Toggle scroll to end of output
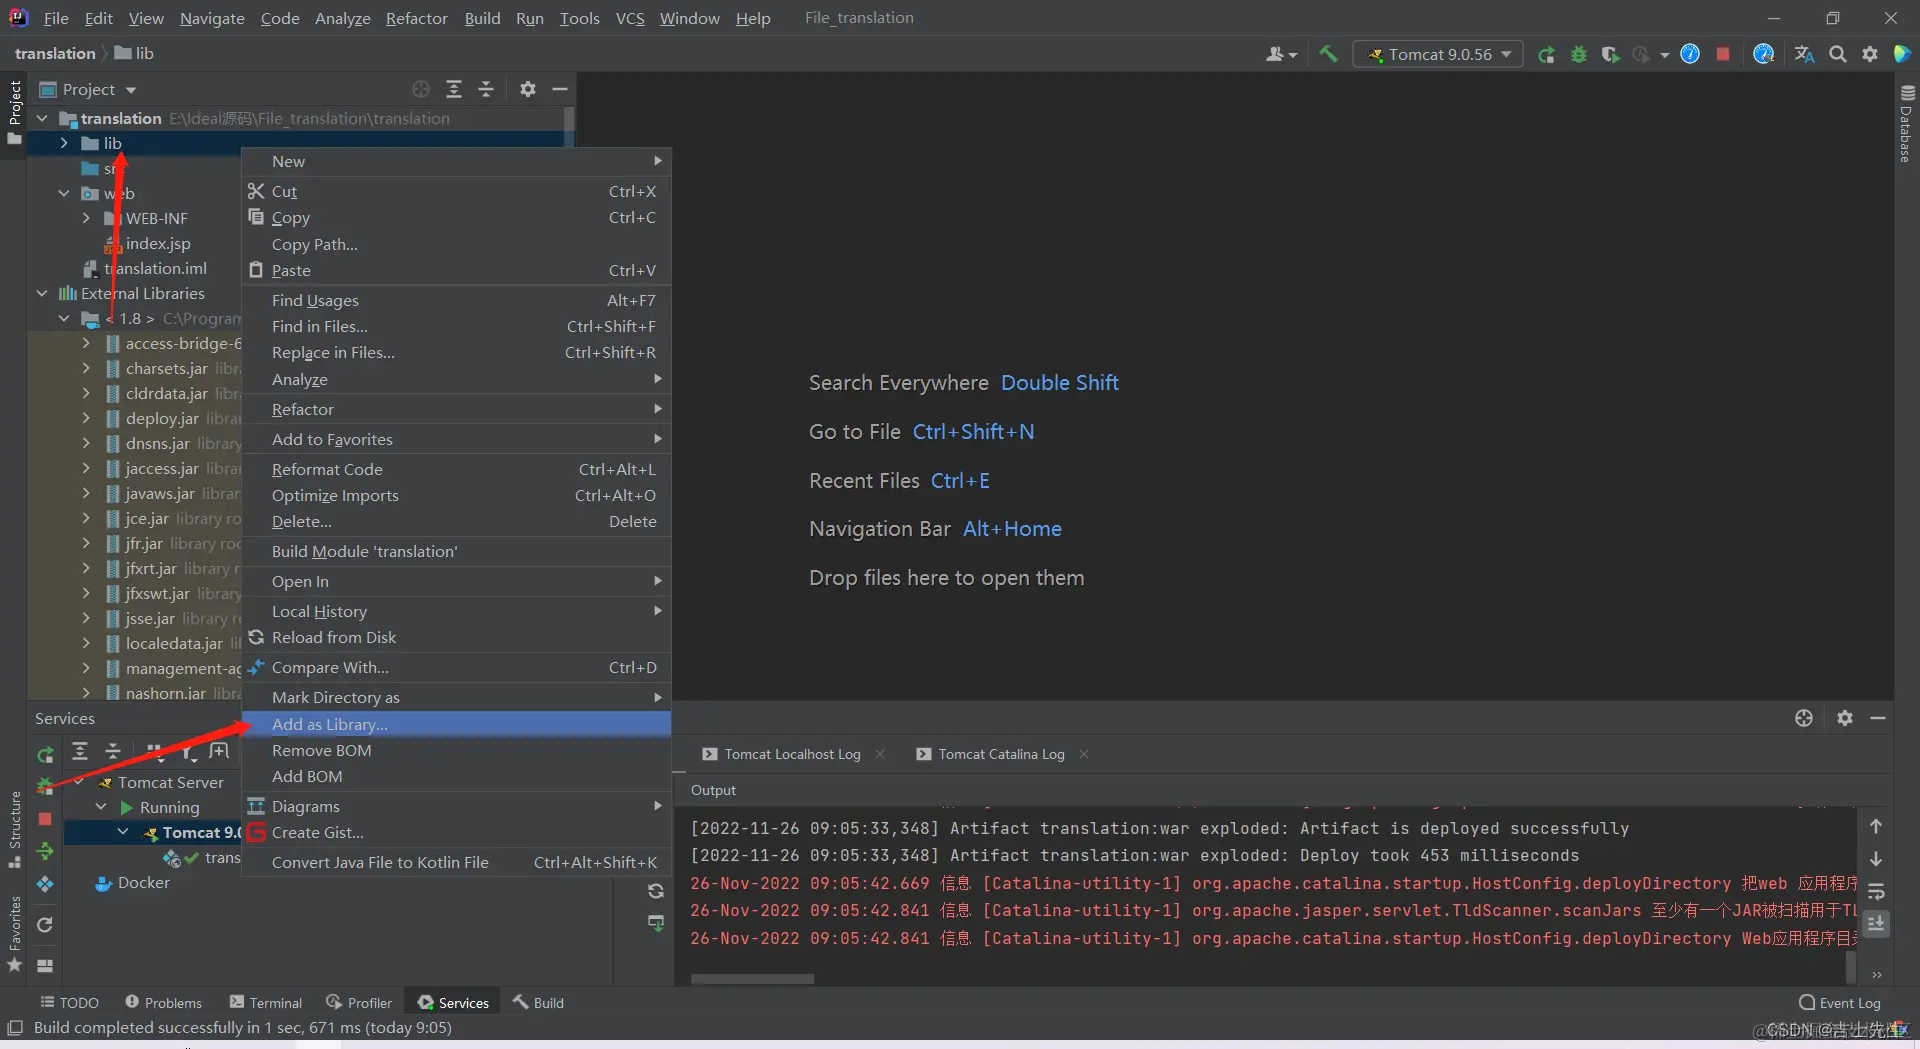1920x1049 pixels. pos(1876,923)
